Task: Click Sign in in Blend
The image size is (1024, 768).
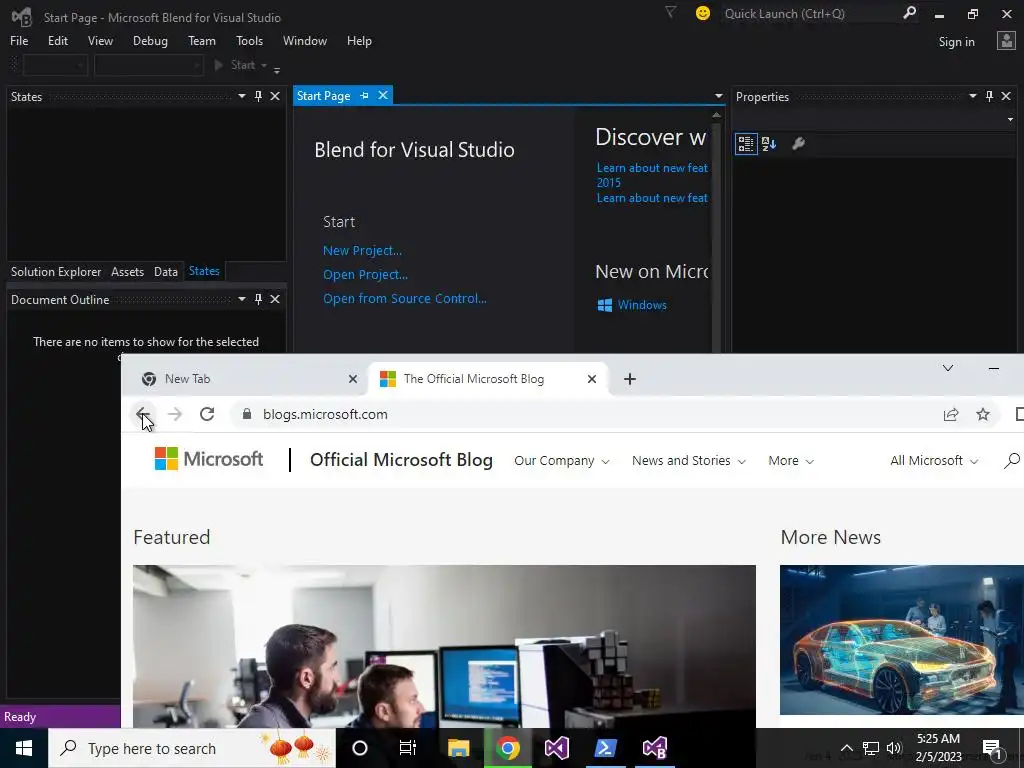Action: (x=956, y=42)
